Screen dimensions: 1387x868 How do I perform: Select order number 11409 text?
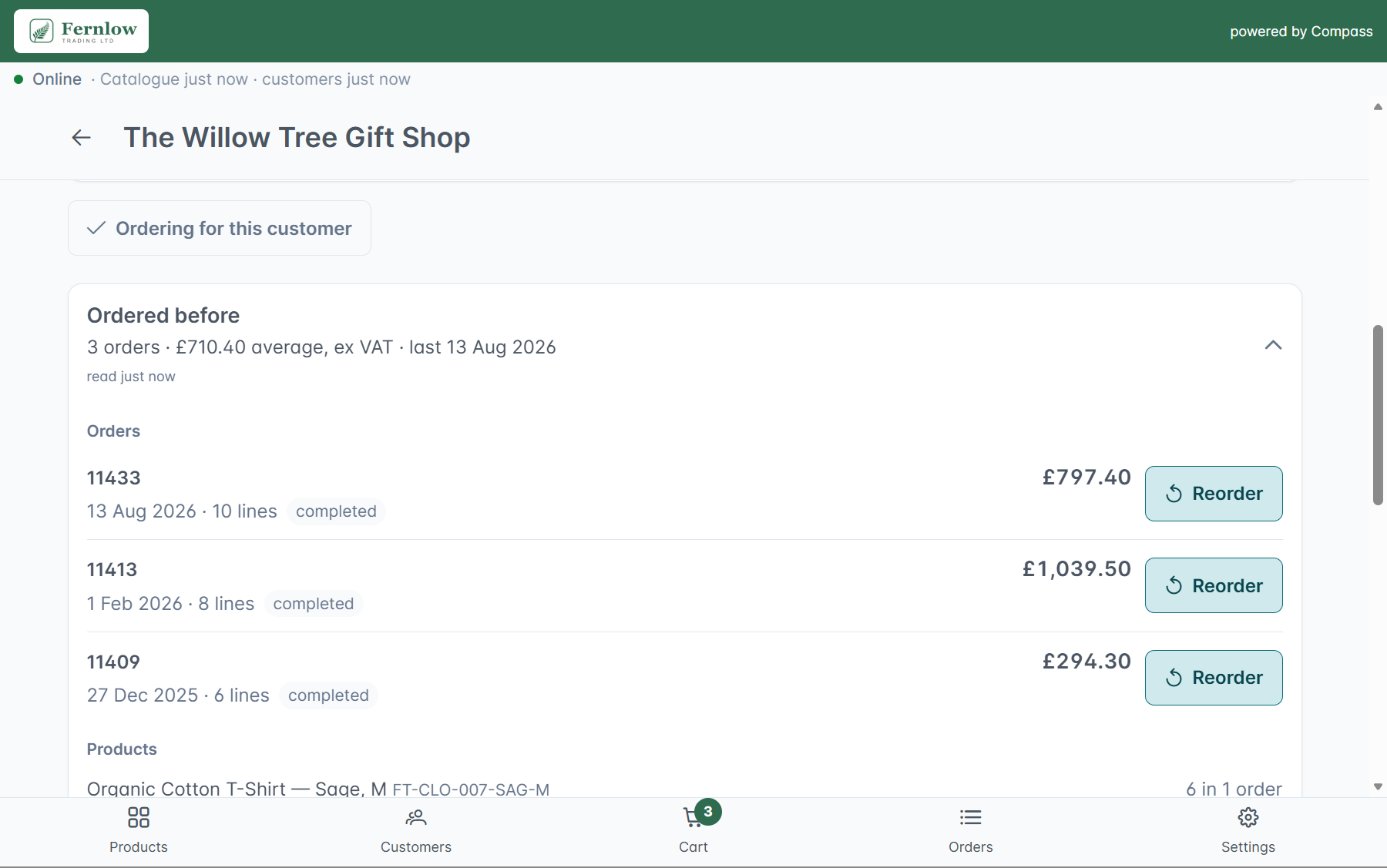[114, 662]
